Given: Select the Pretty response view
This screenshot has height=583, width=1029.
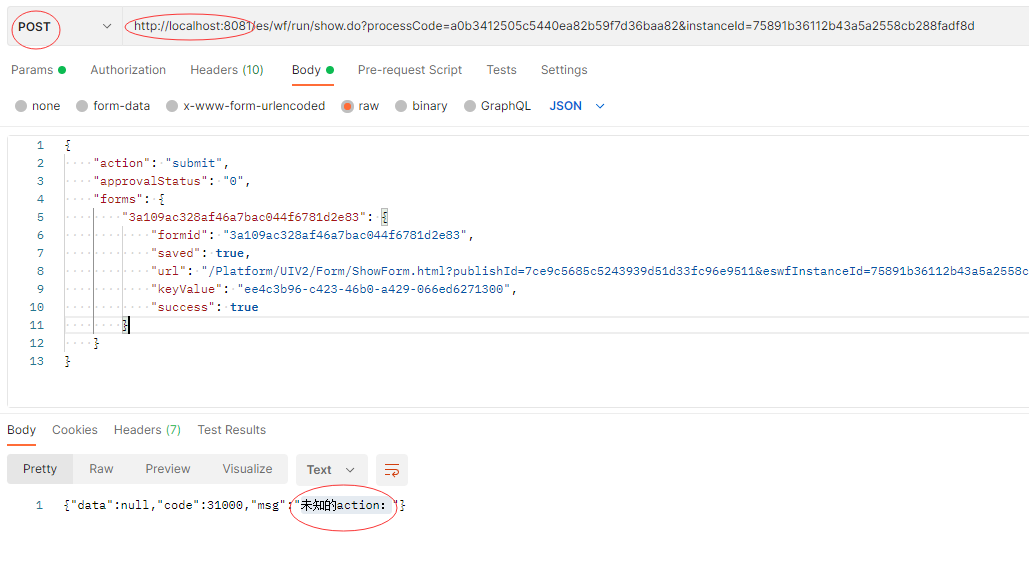Looking at the screenshot, I should [40, 469].
